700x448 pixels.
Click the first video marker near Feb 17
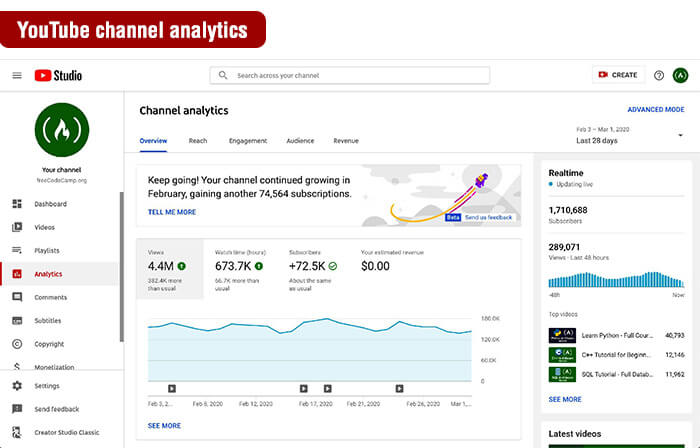click(304, 389)
